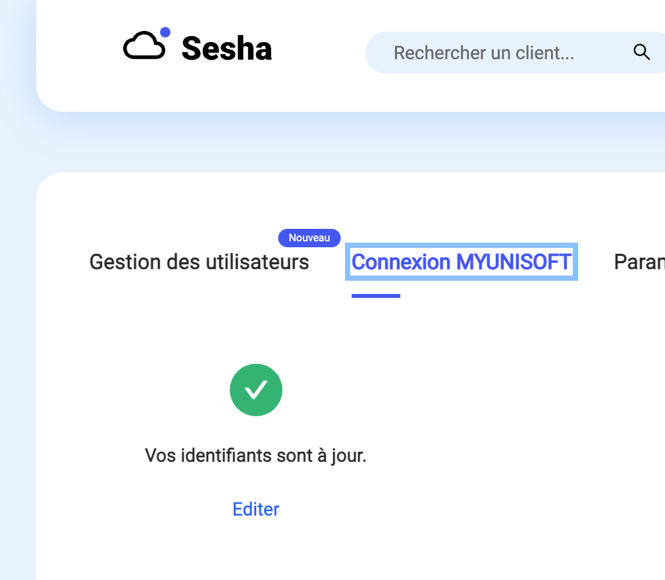Click the empty space in the search bar before the magnifier

coord(604,53)
